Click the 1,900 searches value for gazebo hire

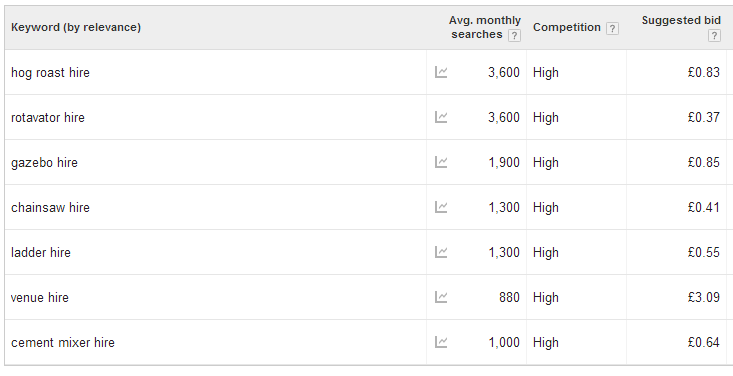click(504, 162)
